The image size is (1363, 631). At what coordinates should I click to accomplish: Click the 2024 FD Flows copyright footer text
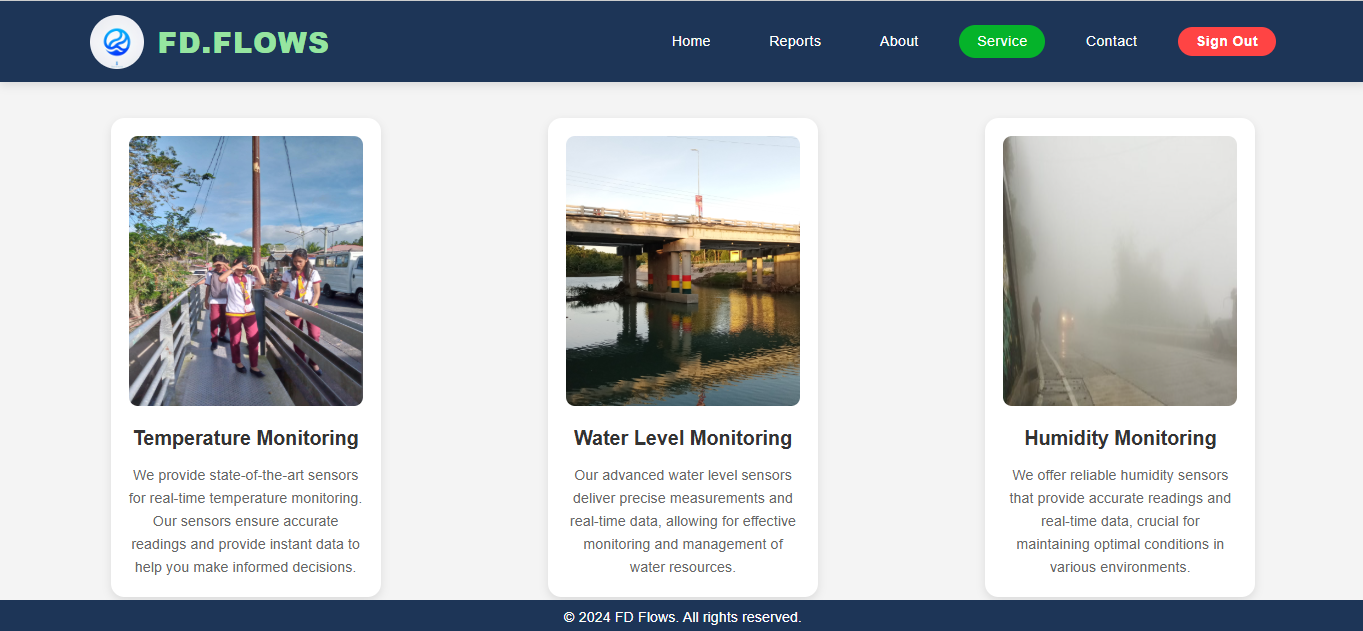682,617
